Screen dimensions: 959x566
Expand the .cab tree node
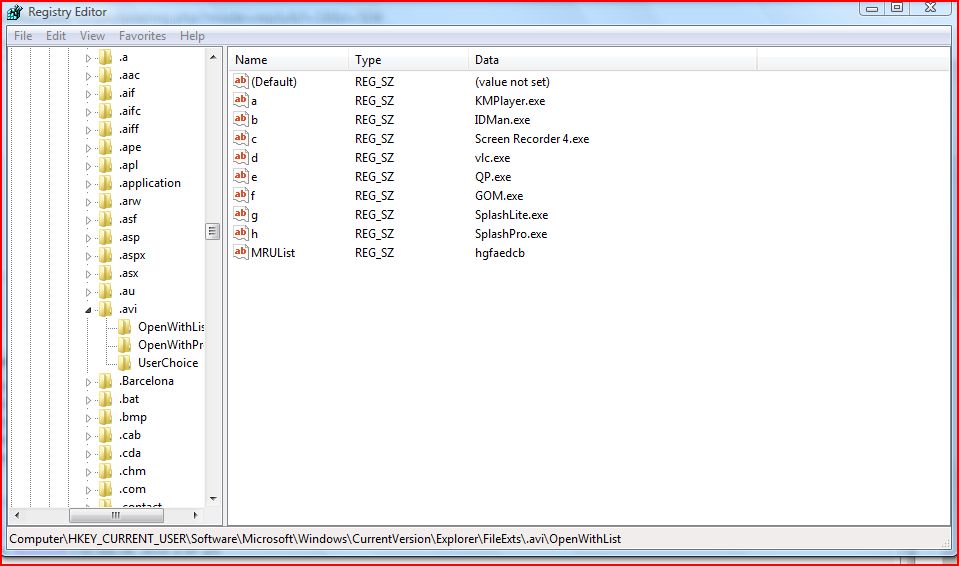pos(88,436)
